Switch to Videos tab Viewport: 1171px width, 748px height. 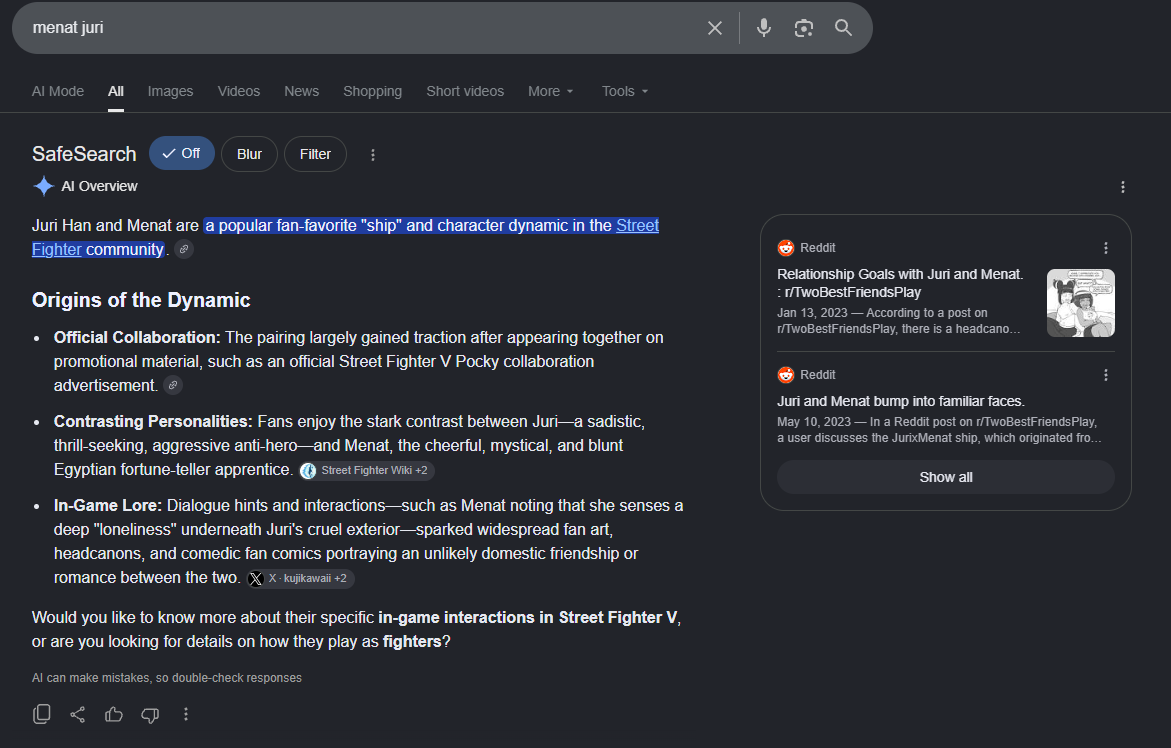239,91
